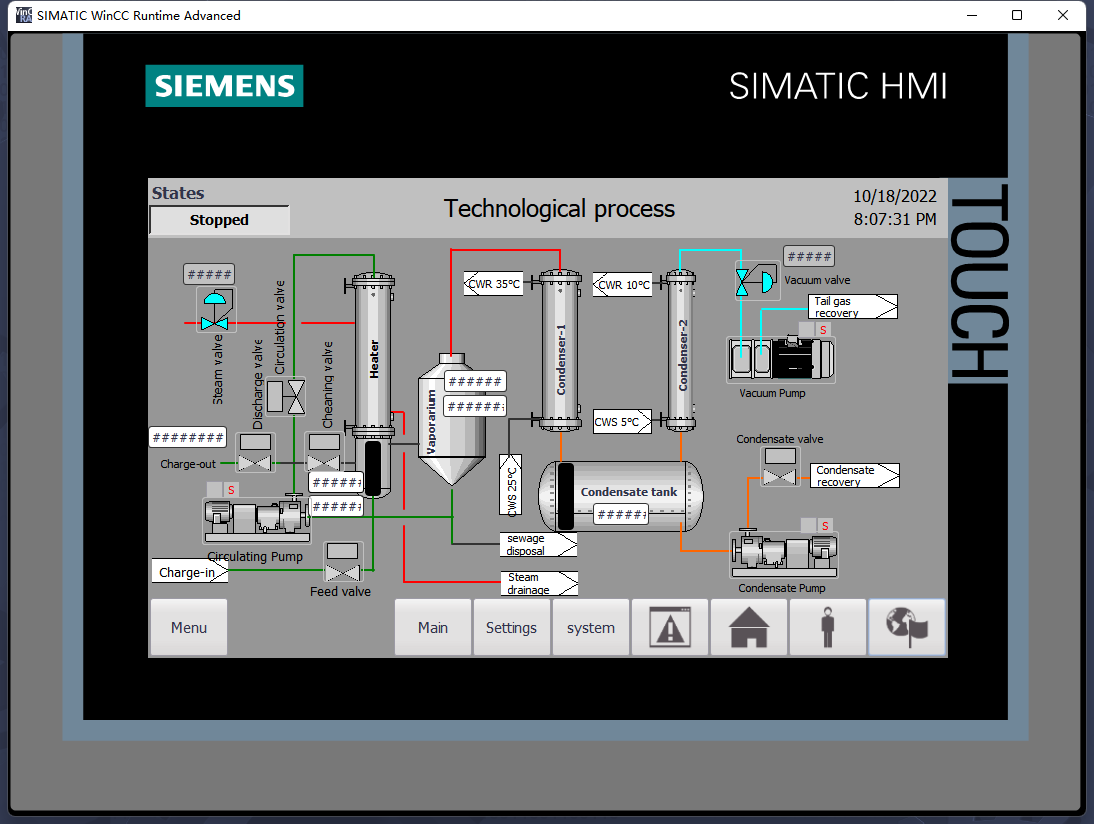1094x824 pixels.
Task: Click the Siemens logo
Action: click(x=225, y=86)
